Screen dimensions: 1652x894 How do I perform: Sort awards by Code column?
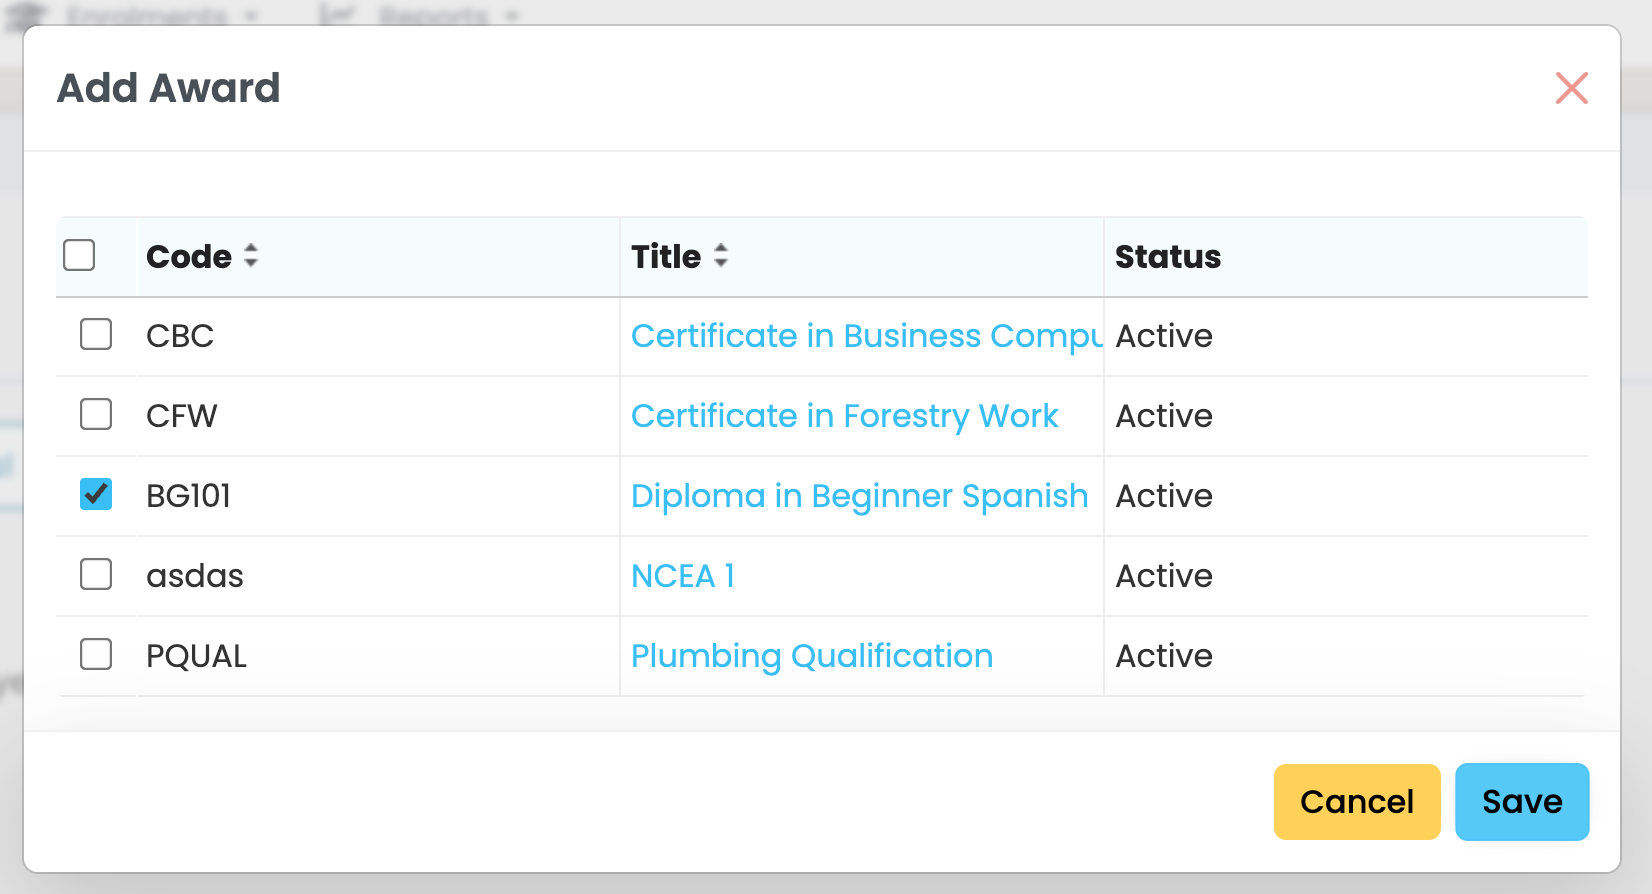[x=251, y=256]
